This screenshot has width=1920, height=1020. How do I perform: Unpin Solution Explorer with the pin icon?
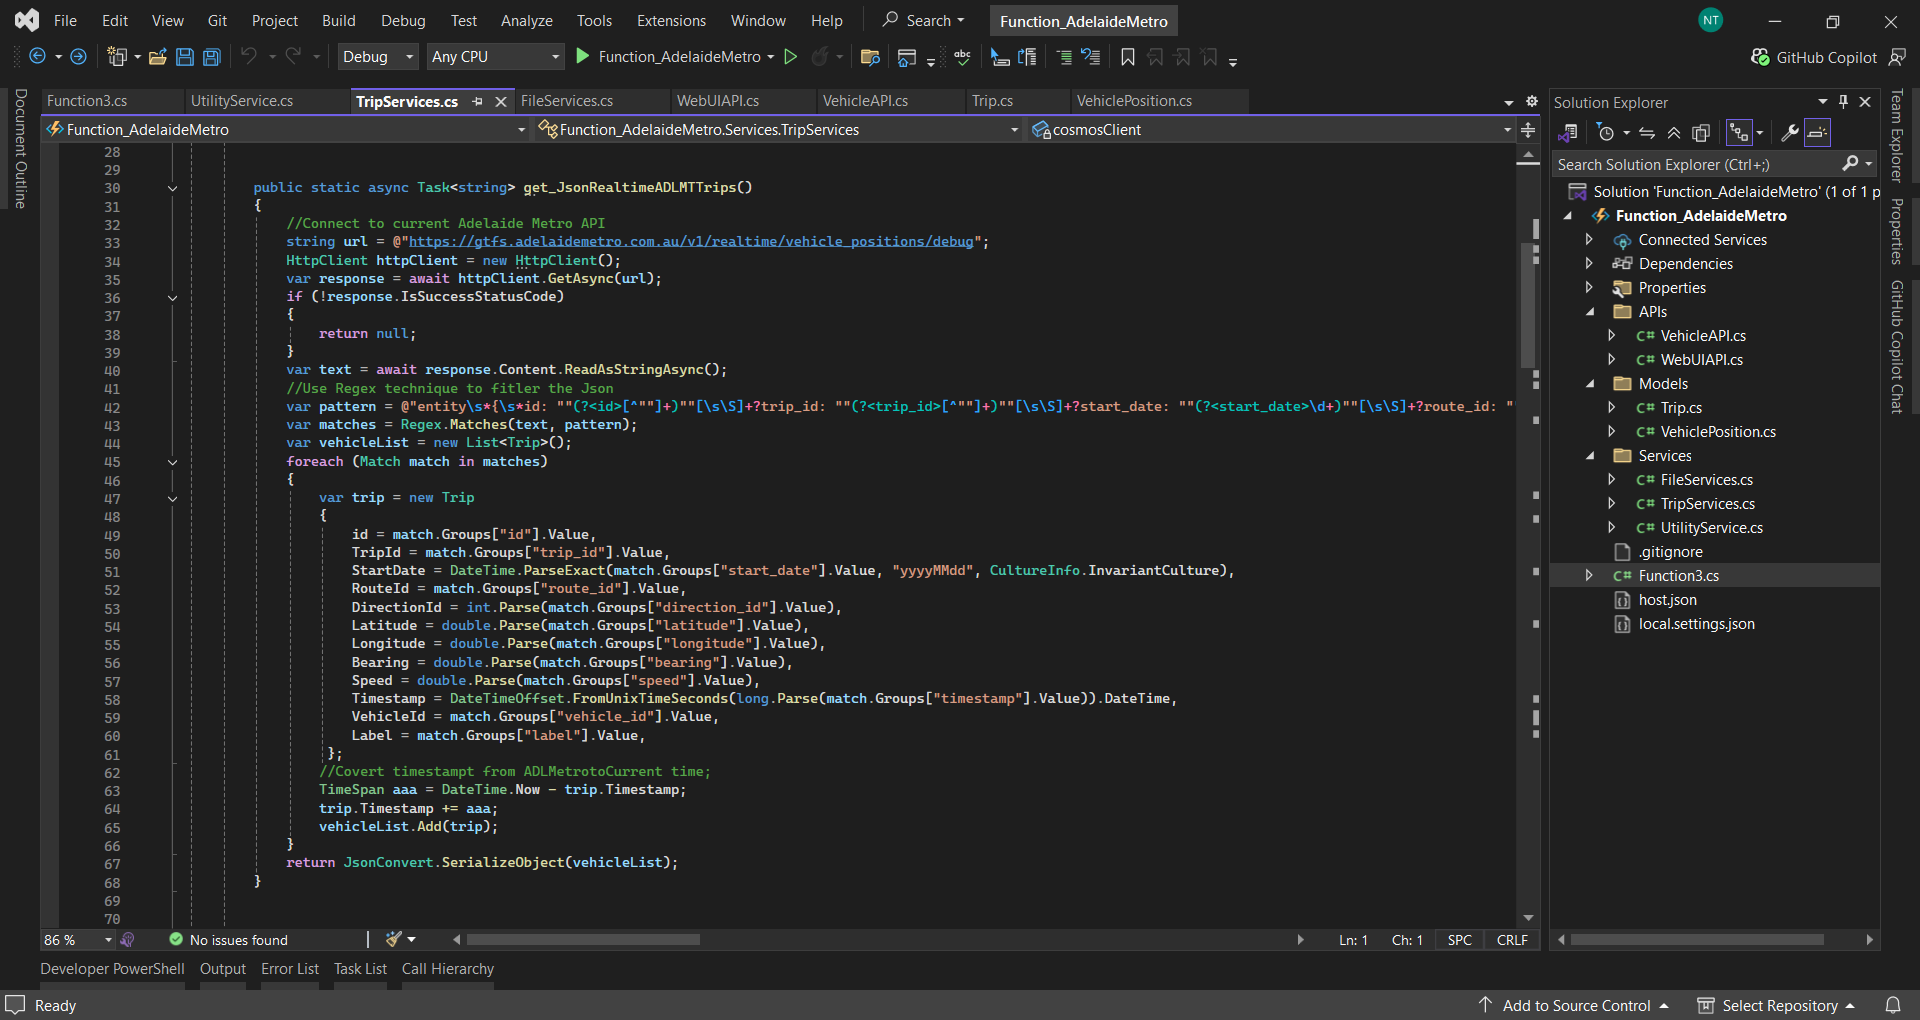pos(1843,101)
